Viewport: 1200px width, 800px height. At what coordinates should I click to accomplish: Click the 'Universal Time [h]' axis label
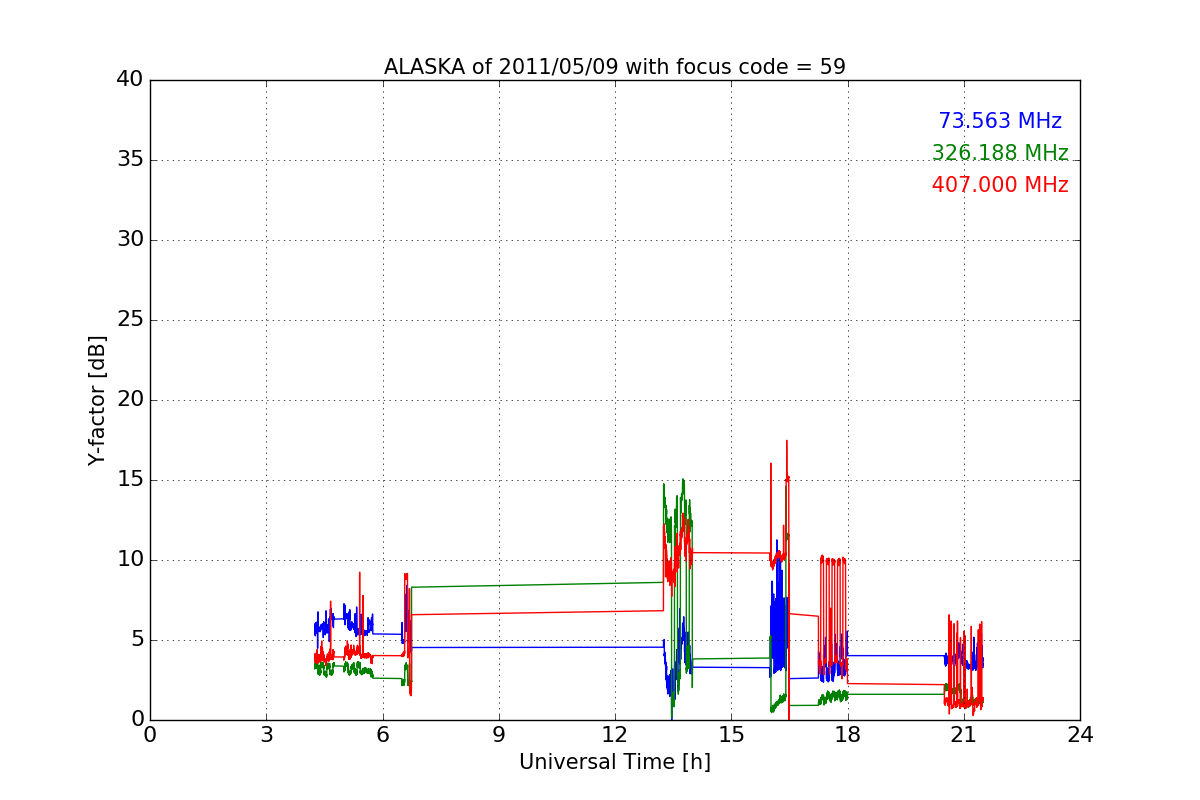615,762
